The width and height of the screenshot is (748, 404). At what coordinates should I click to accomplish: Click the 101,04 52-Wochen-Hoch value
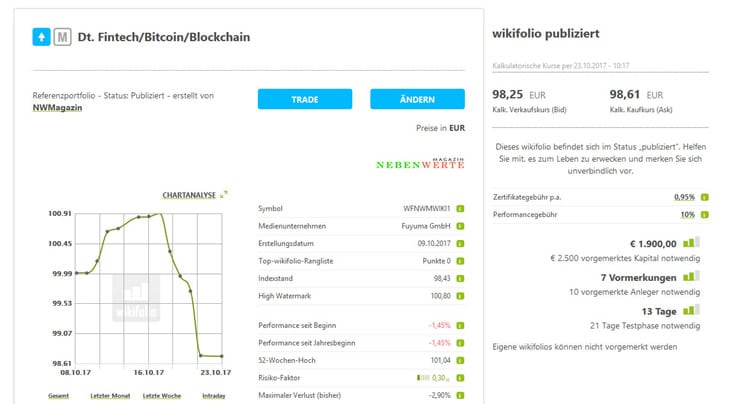pos(440,360)
